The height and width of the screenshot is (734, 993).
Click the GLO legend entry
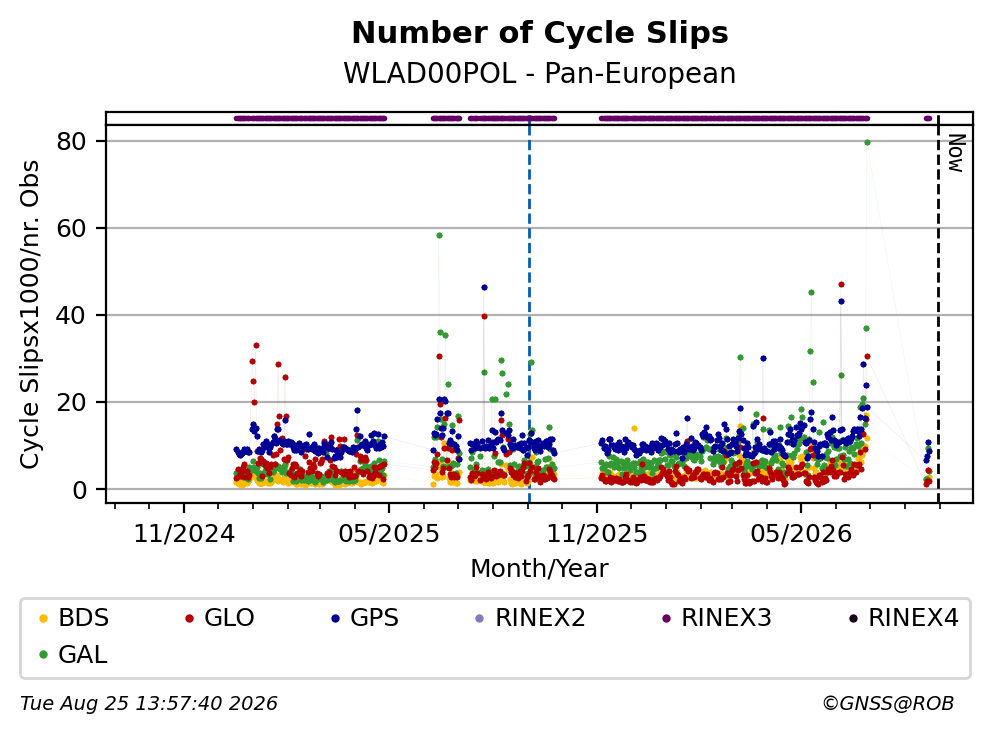coord(219,617)
